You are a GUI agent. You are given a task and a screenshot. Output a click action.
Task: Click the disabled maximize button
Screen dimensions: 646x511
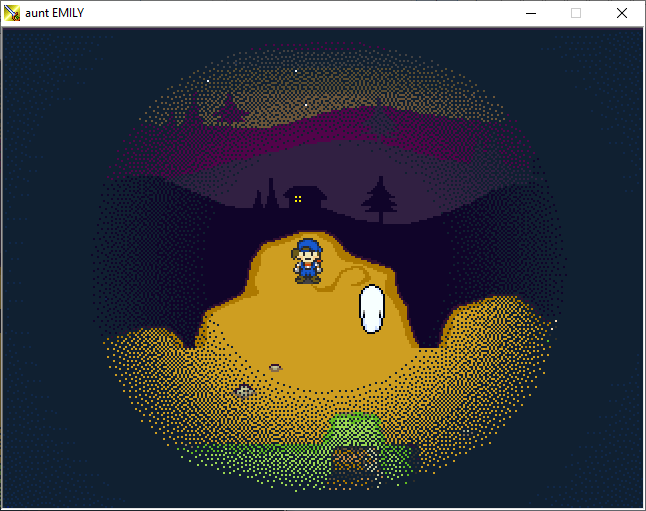pos(576,13)
